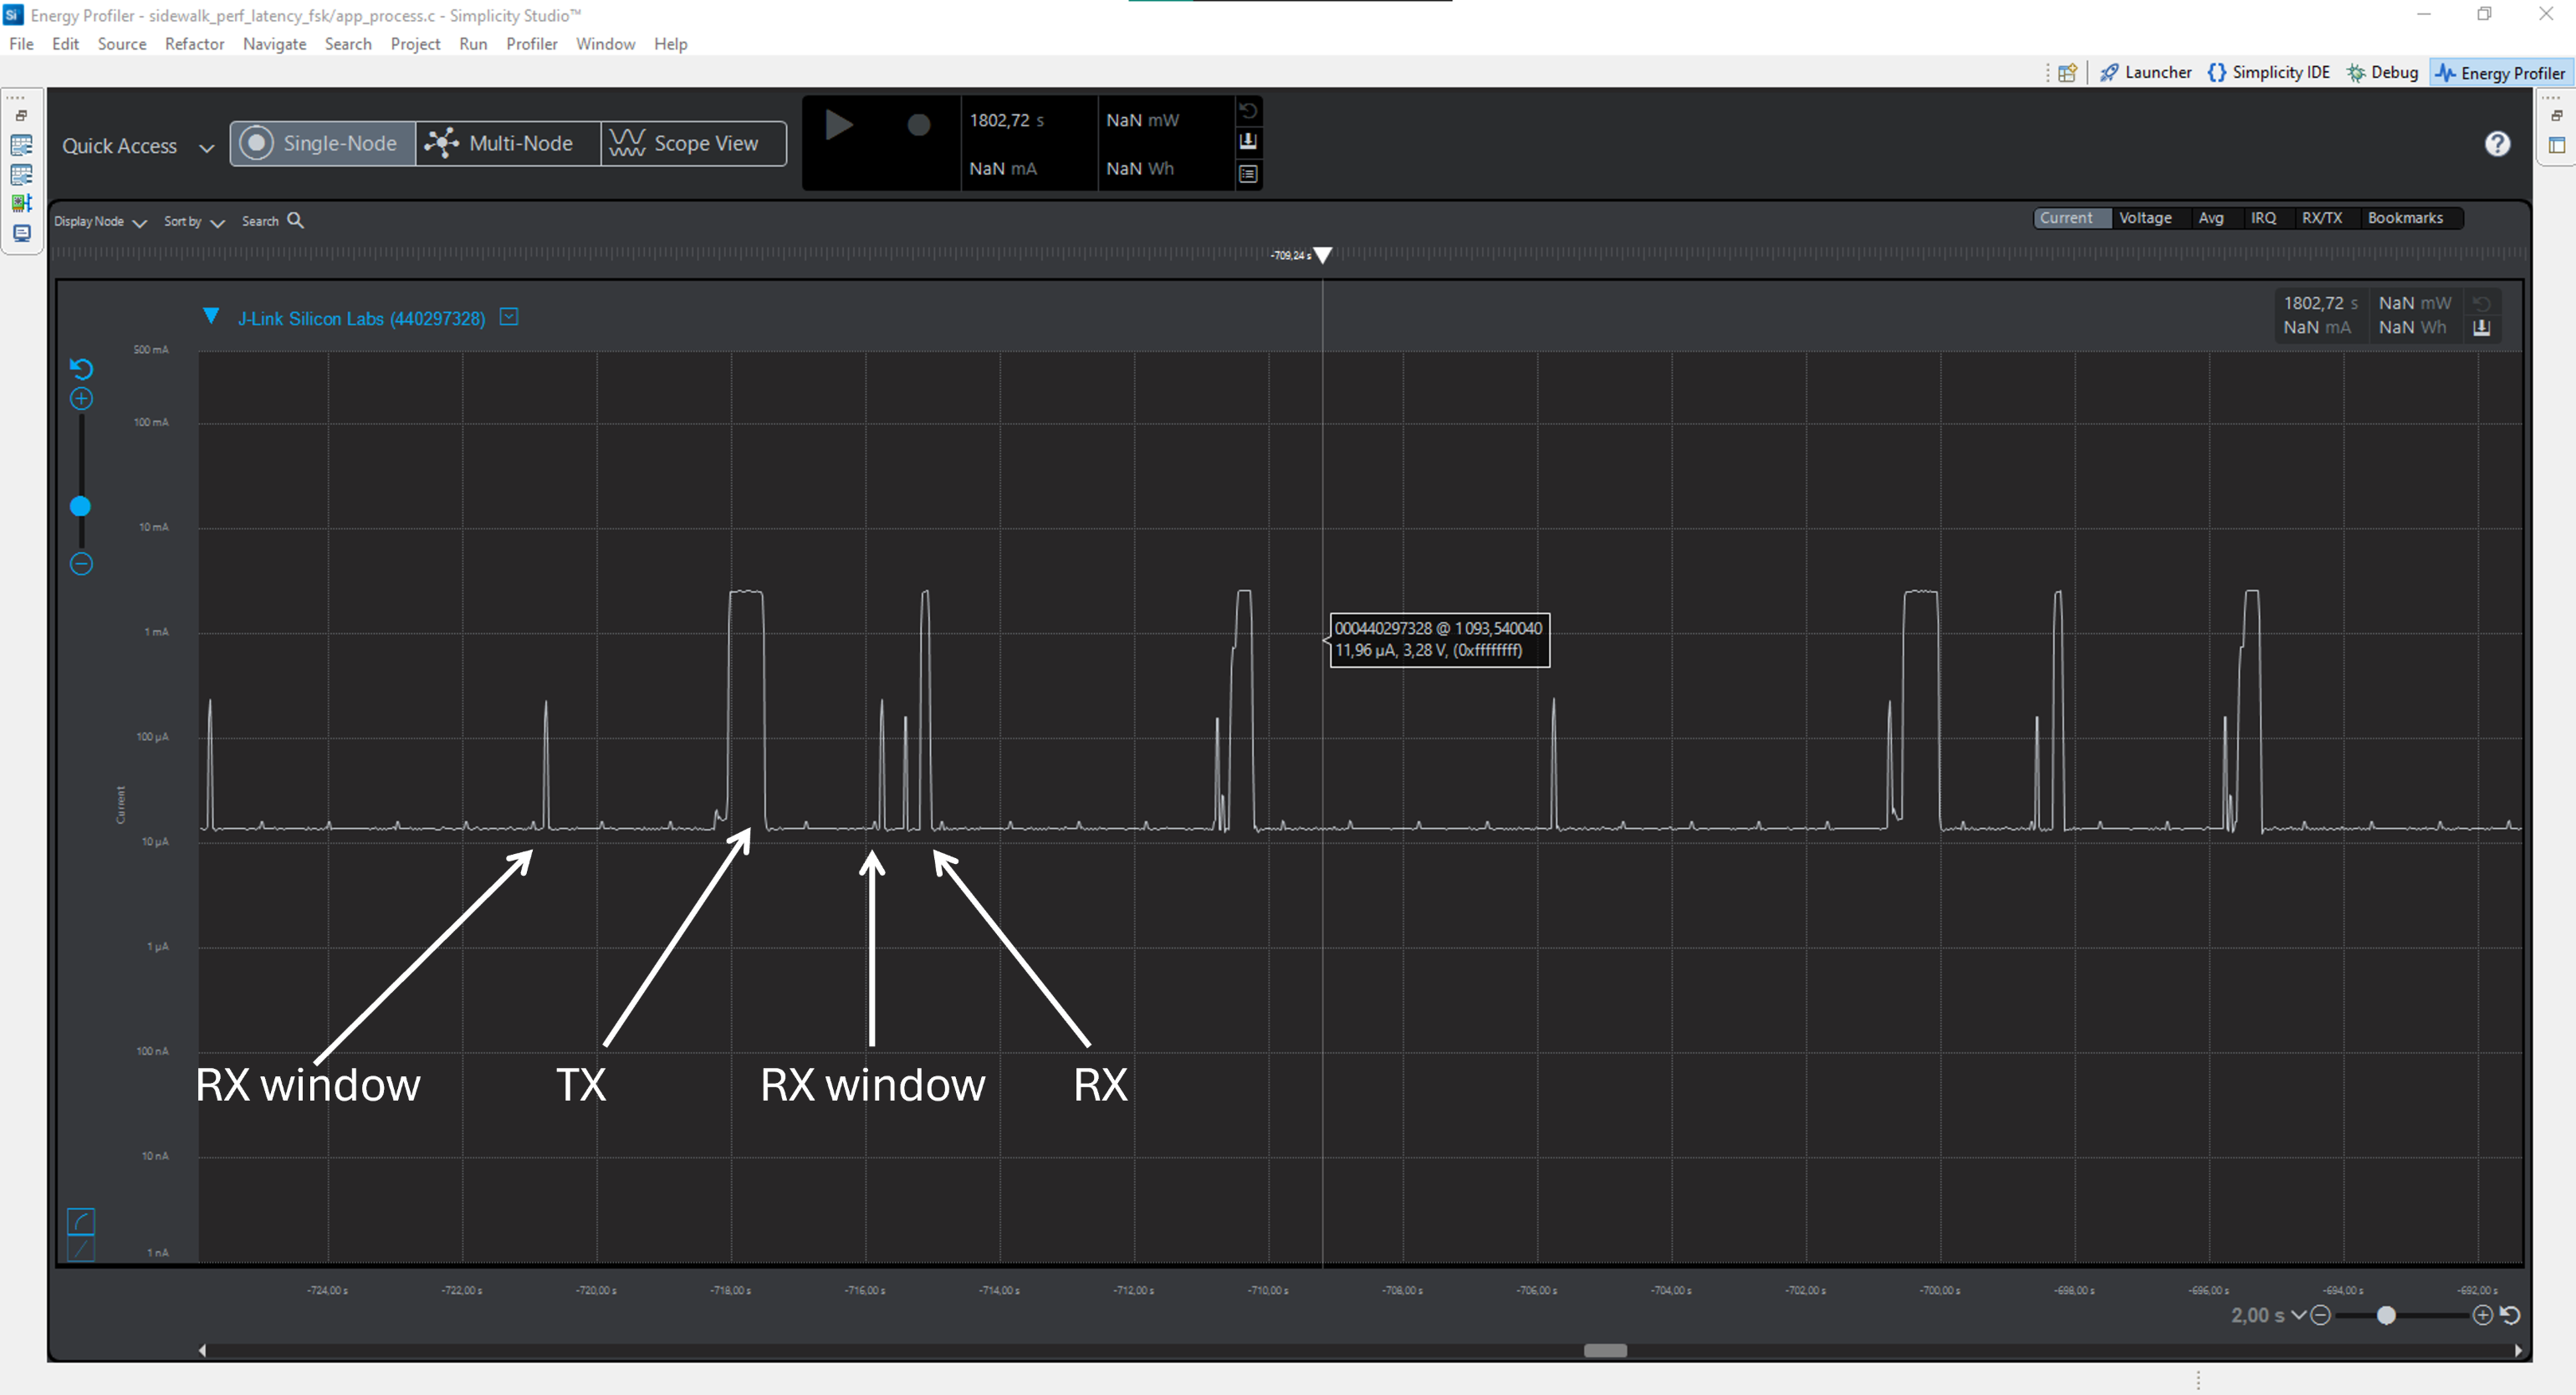Open the Quick Access dropdown
This screenshot has width=2576, height=1395.
coord(207,147)
